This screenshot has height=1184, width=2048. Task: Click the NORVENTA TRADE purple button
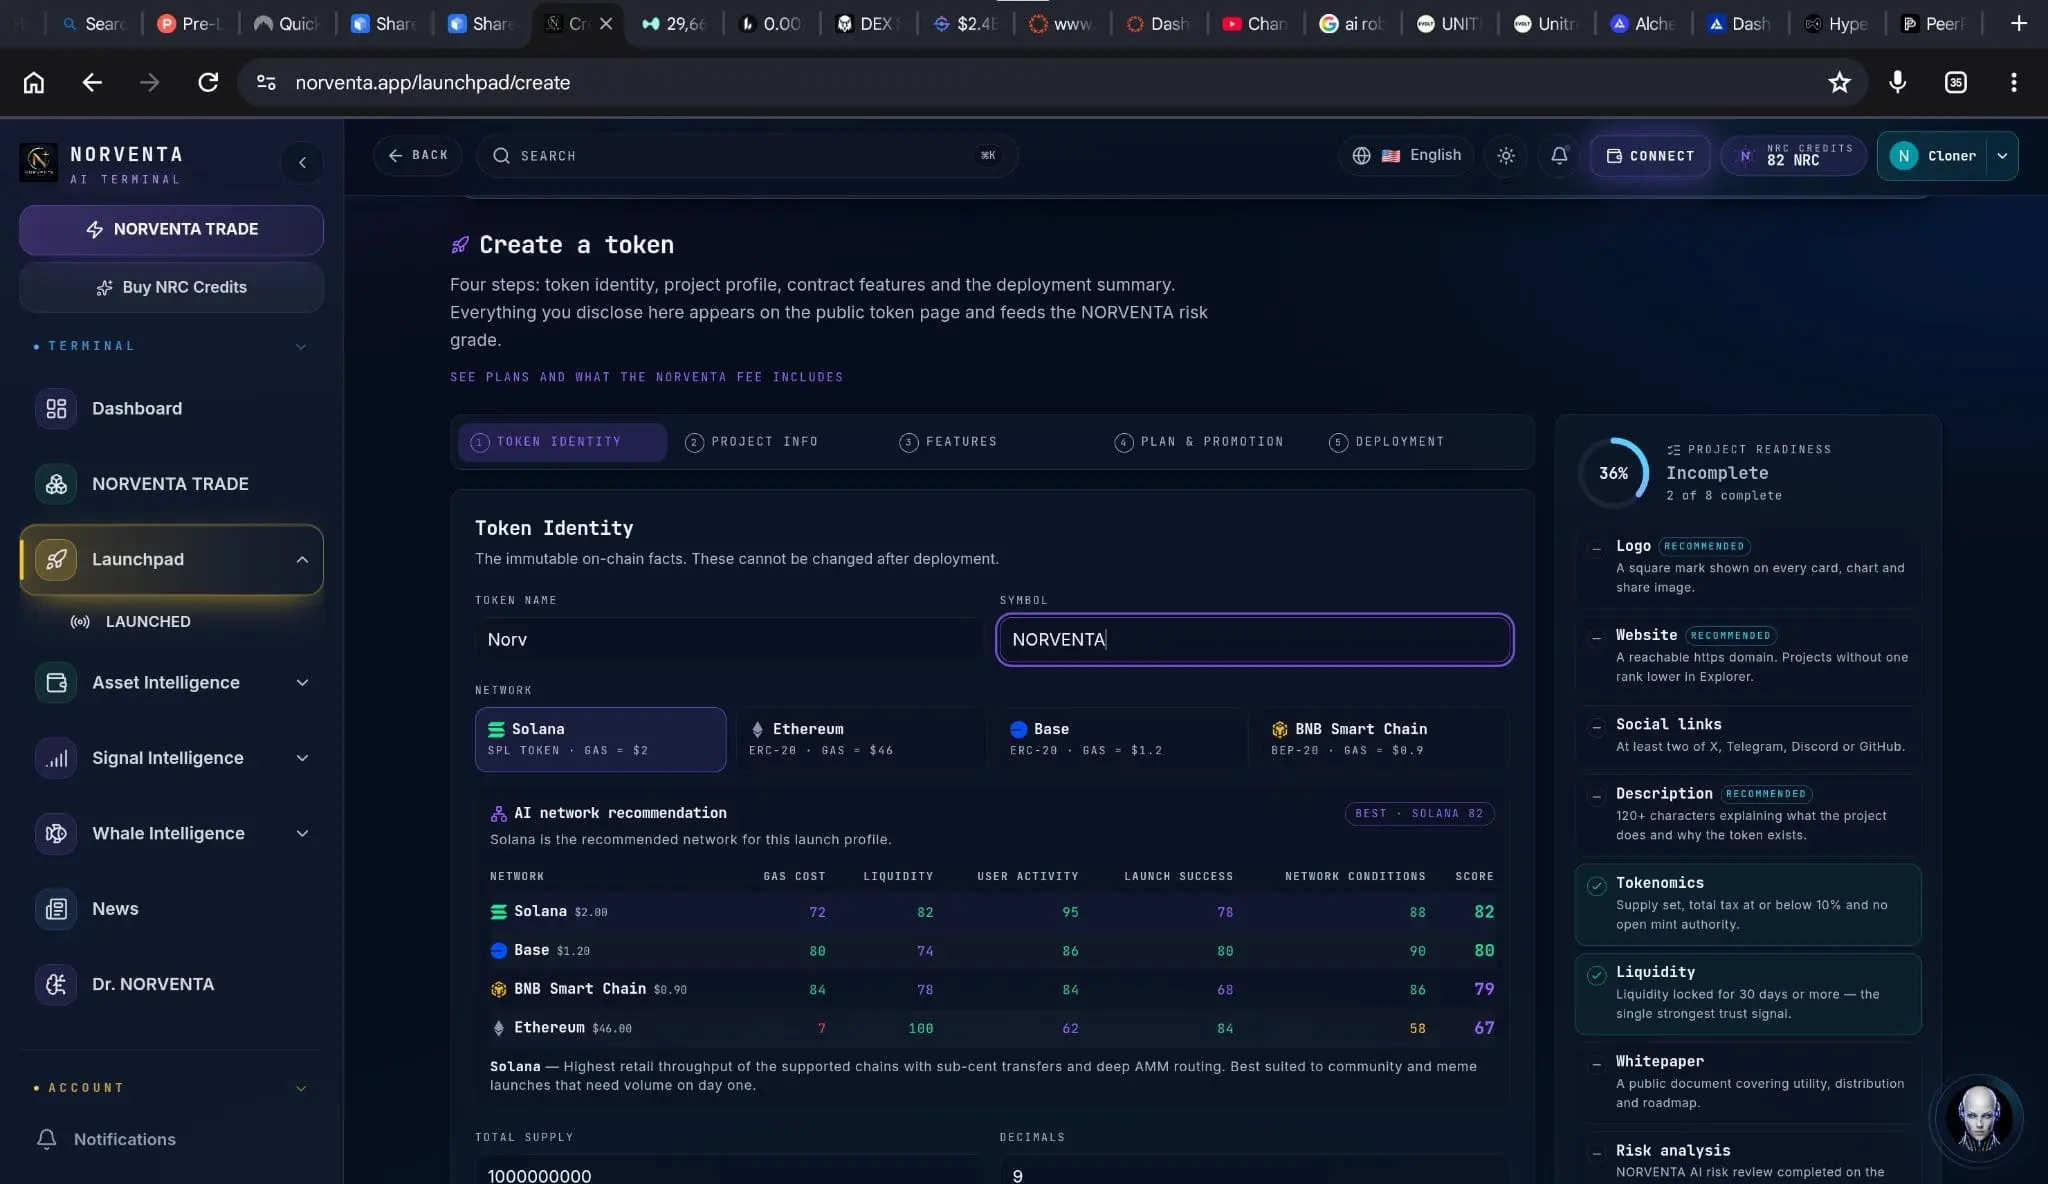click(x=171, y=230)
